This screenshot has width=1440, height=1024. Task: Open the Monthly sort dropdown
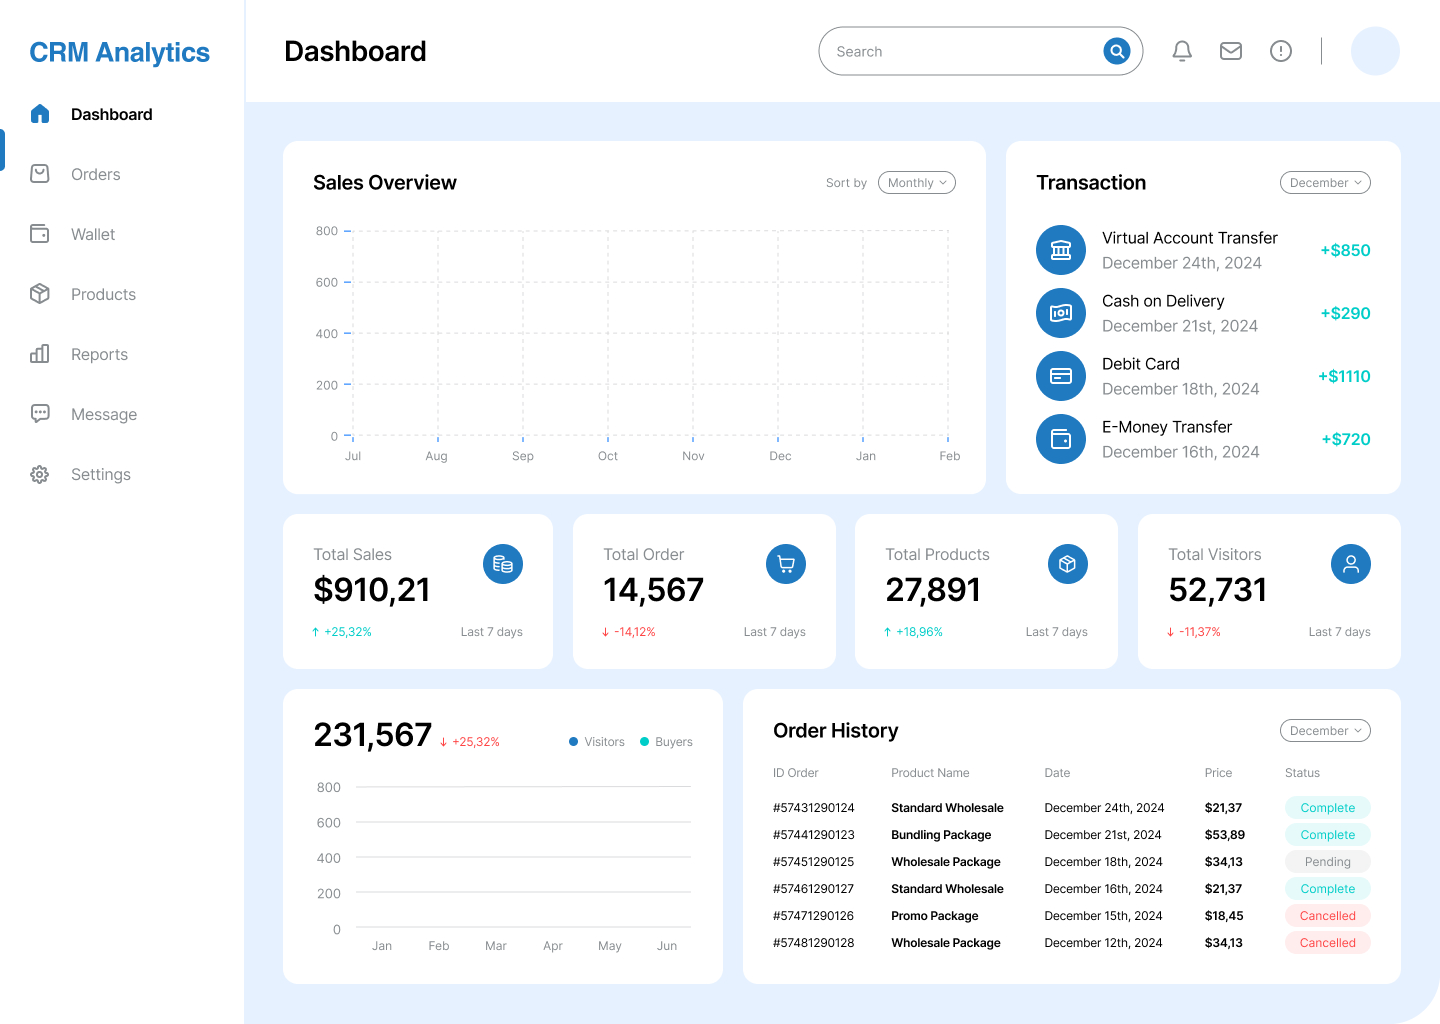[x=917, y=183]
